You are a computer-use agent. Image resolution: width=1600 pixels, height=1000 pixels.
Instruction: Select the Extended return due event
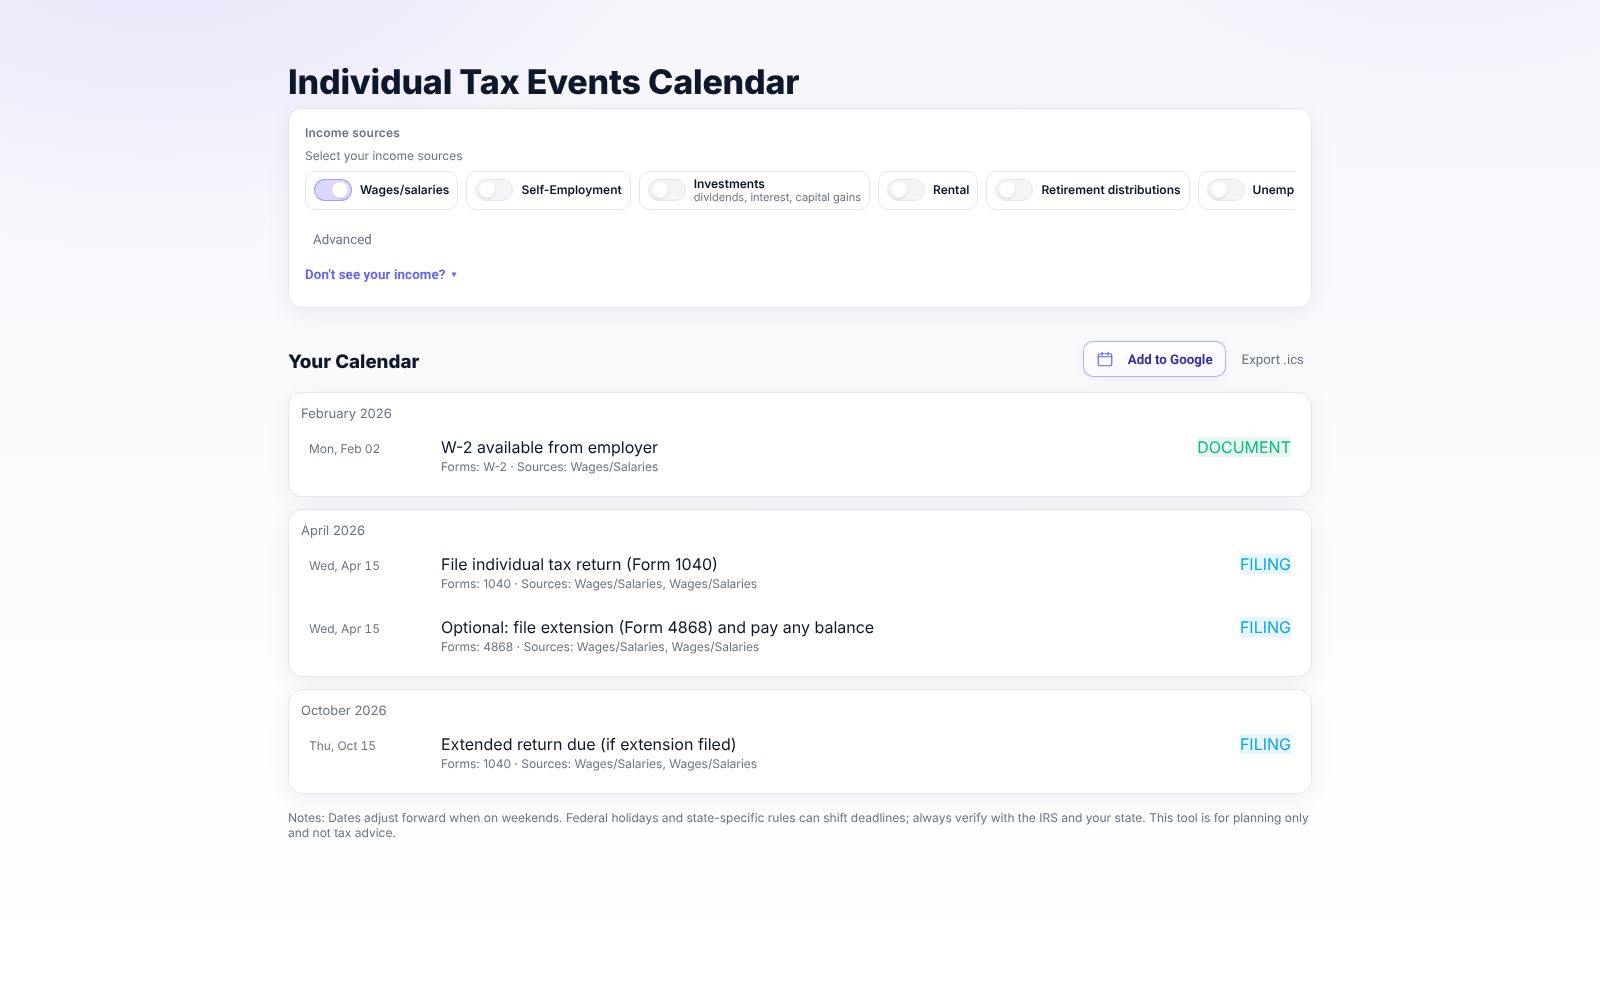588,745
